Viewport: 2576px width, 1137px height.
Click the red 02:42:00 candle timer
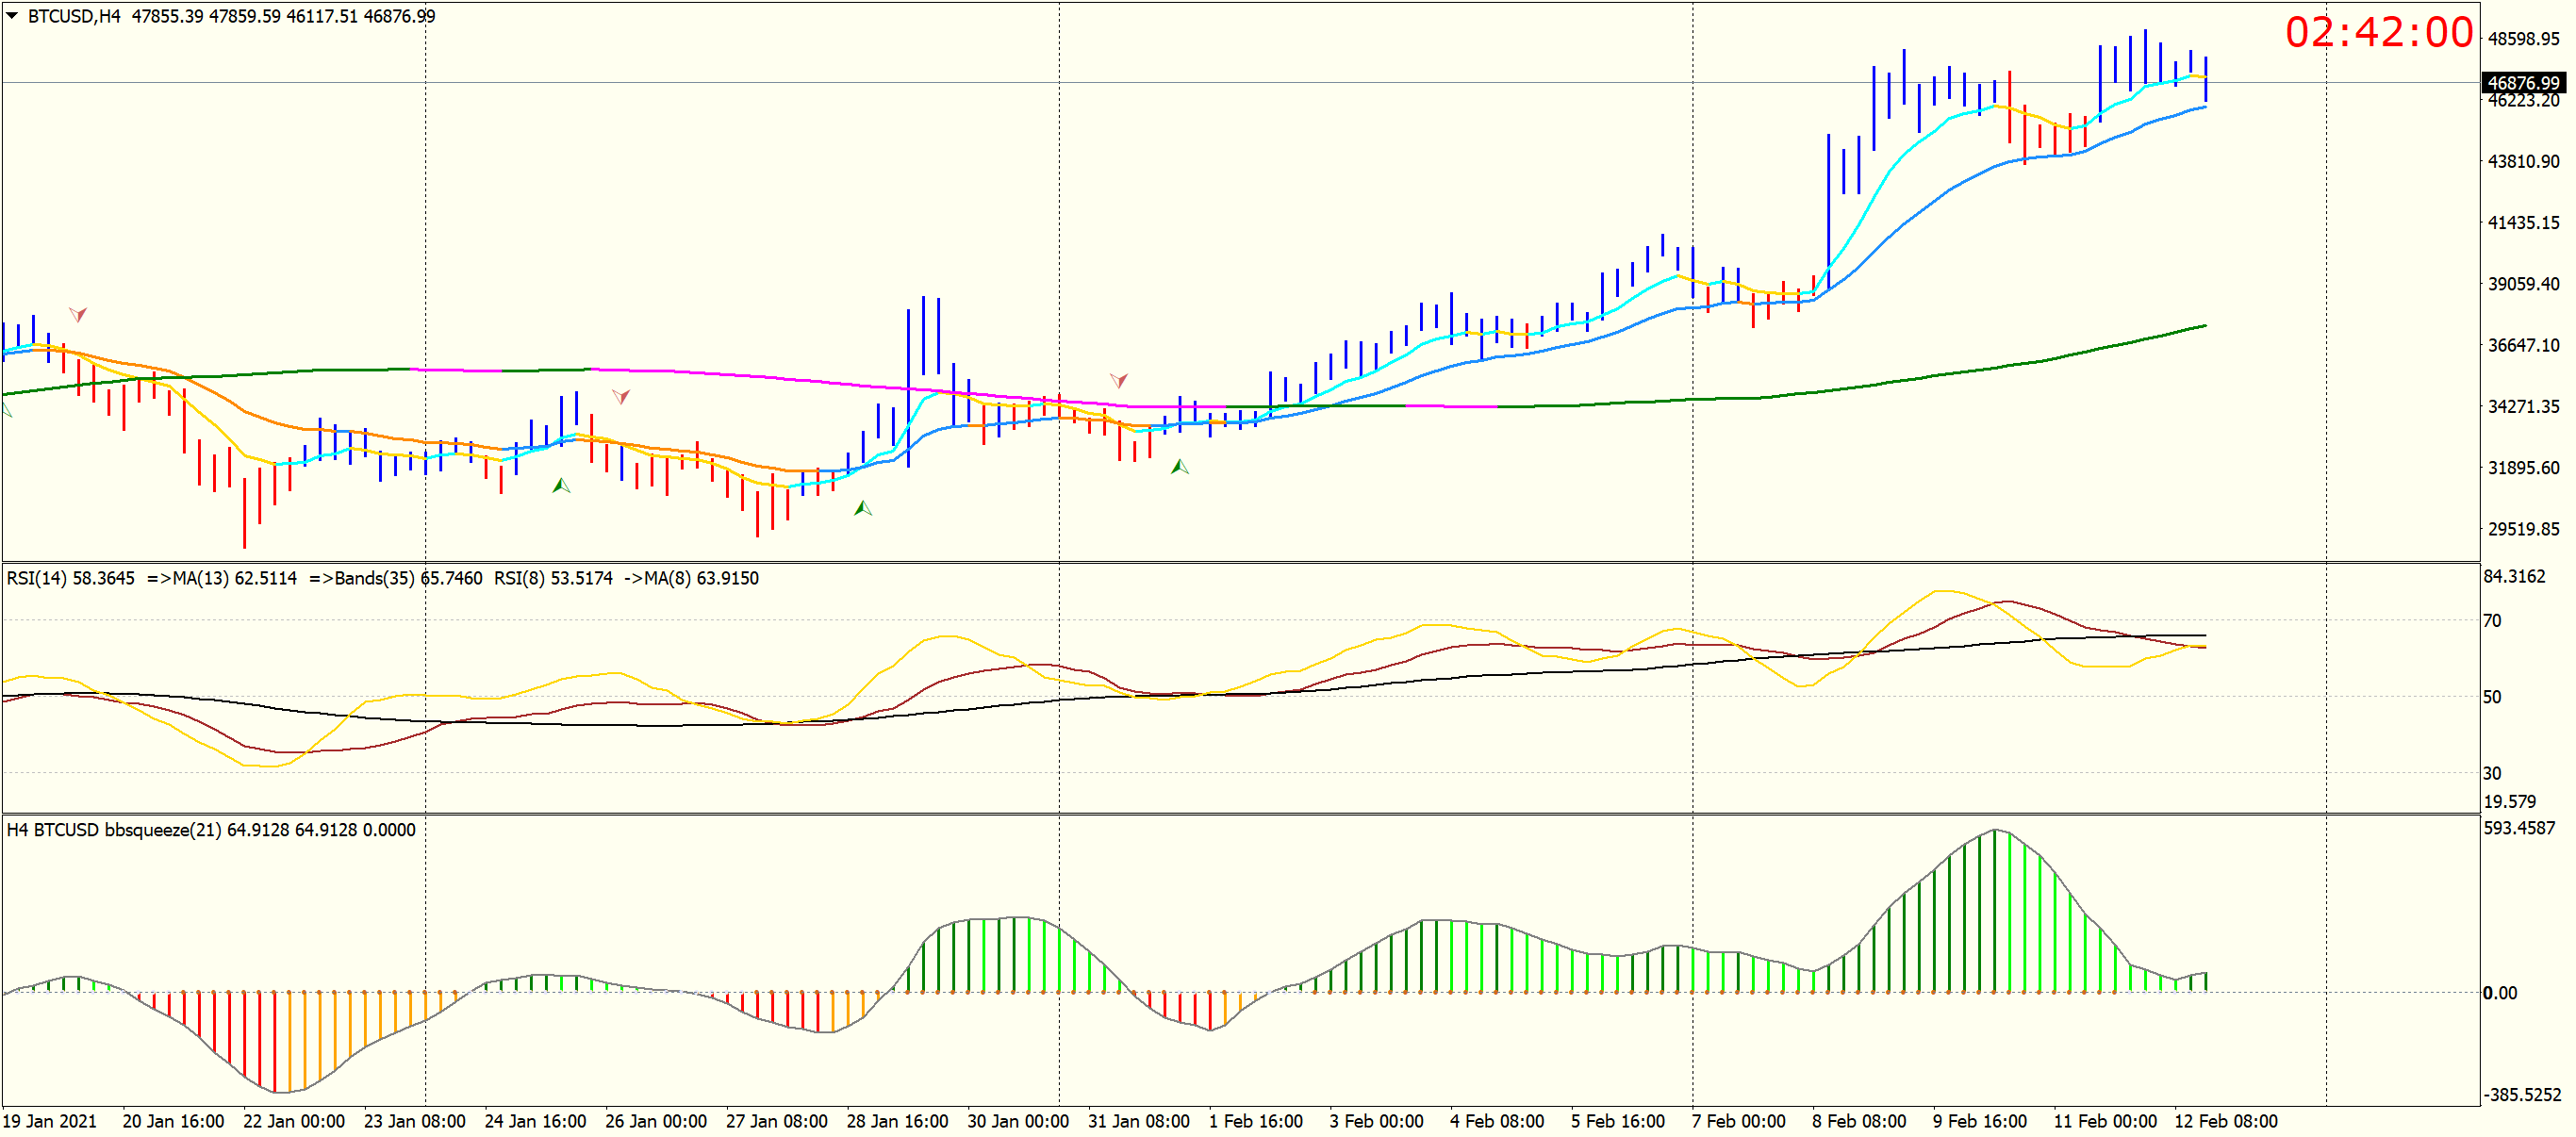tap(2378, 33)
